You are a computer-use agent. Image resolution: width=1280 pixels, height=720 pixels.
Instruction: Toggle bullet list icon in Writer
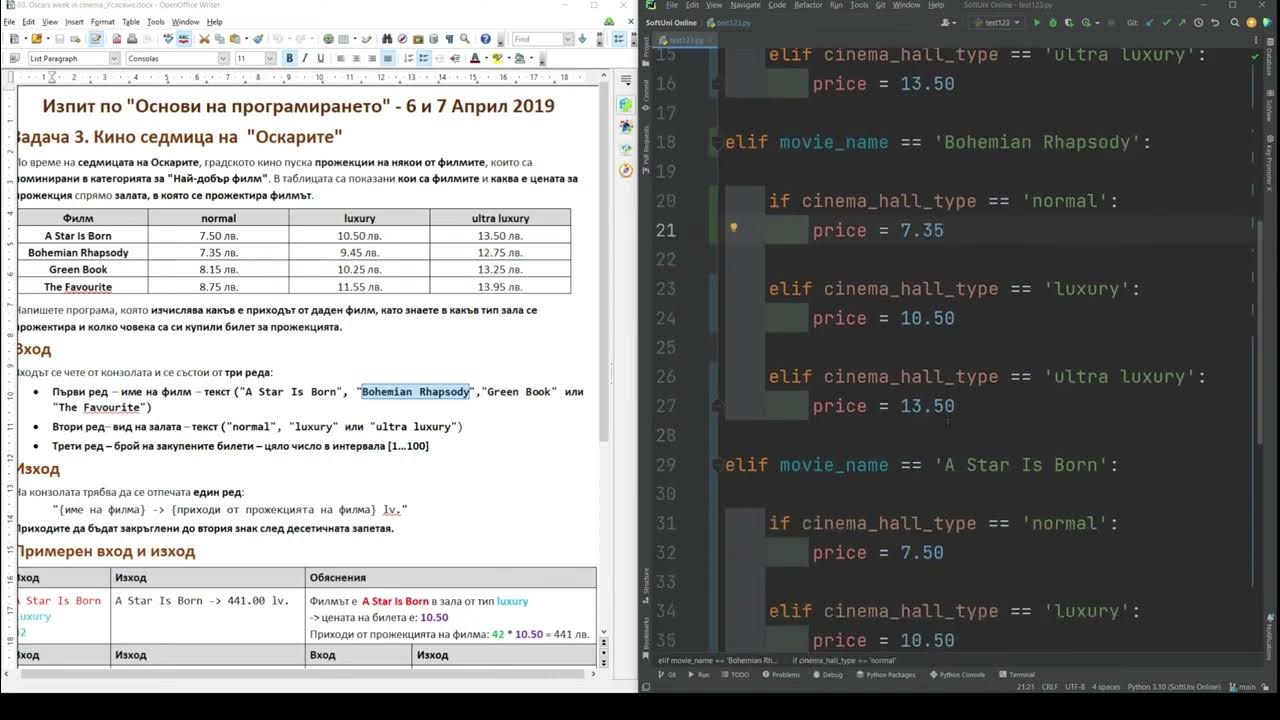click(424, 58)
